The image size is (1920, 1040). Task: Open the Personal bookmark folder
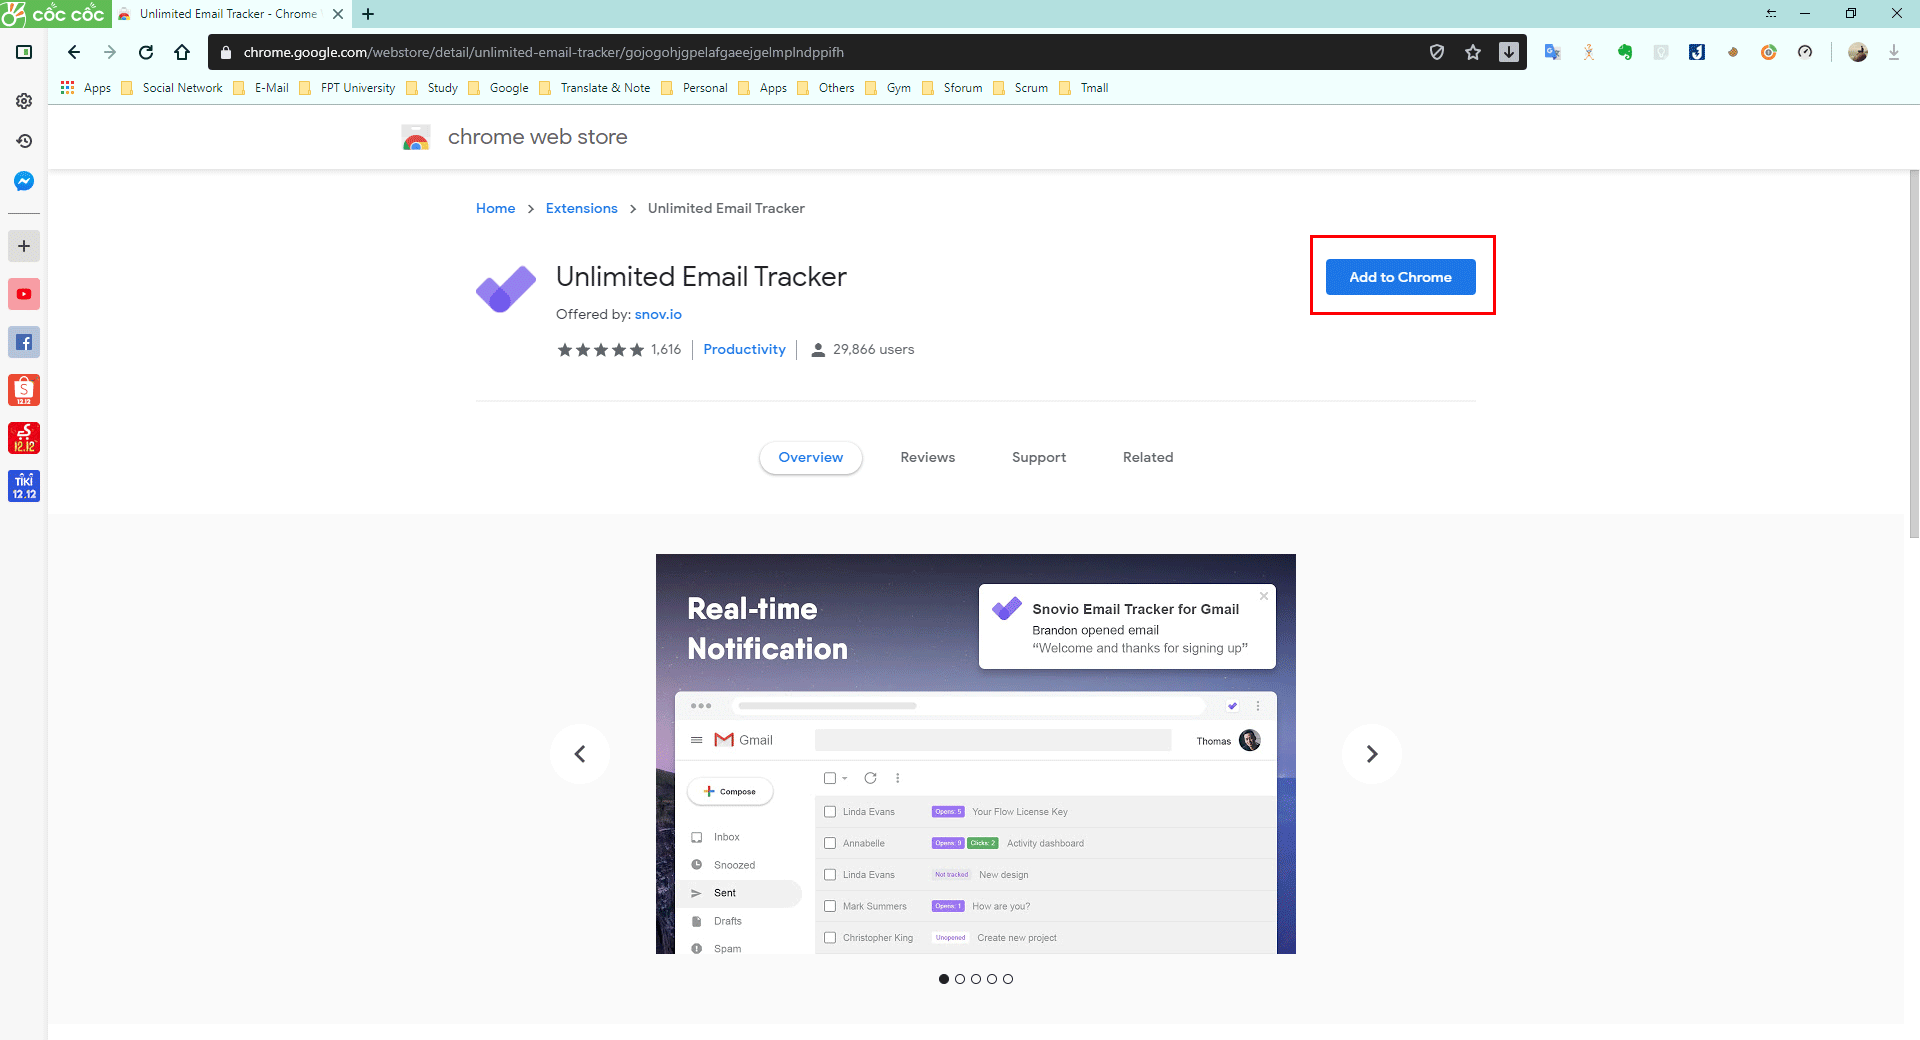(694, 88)
